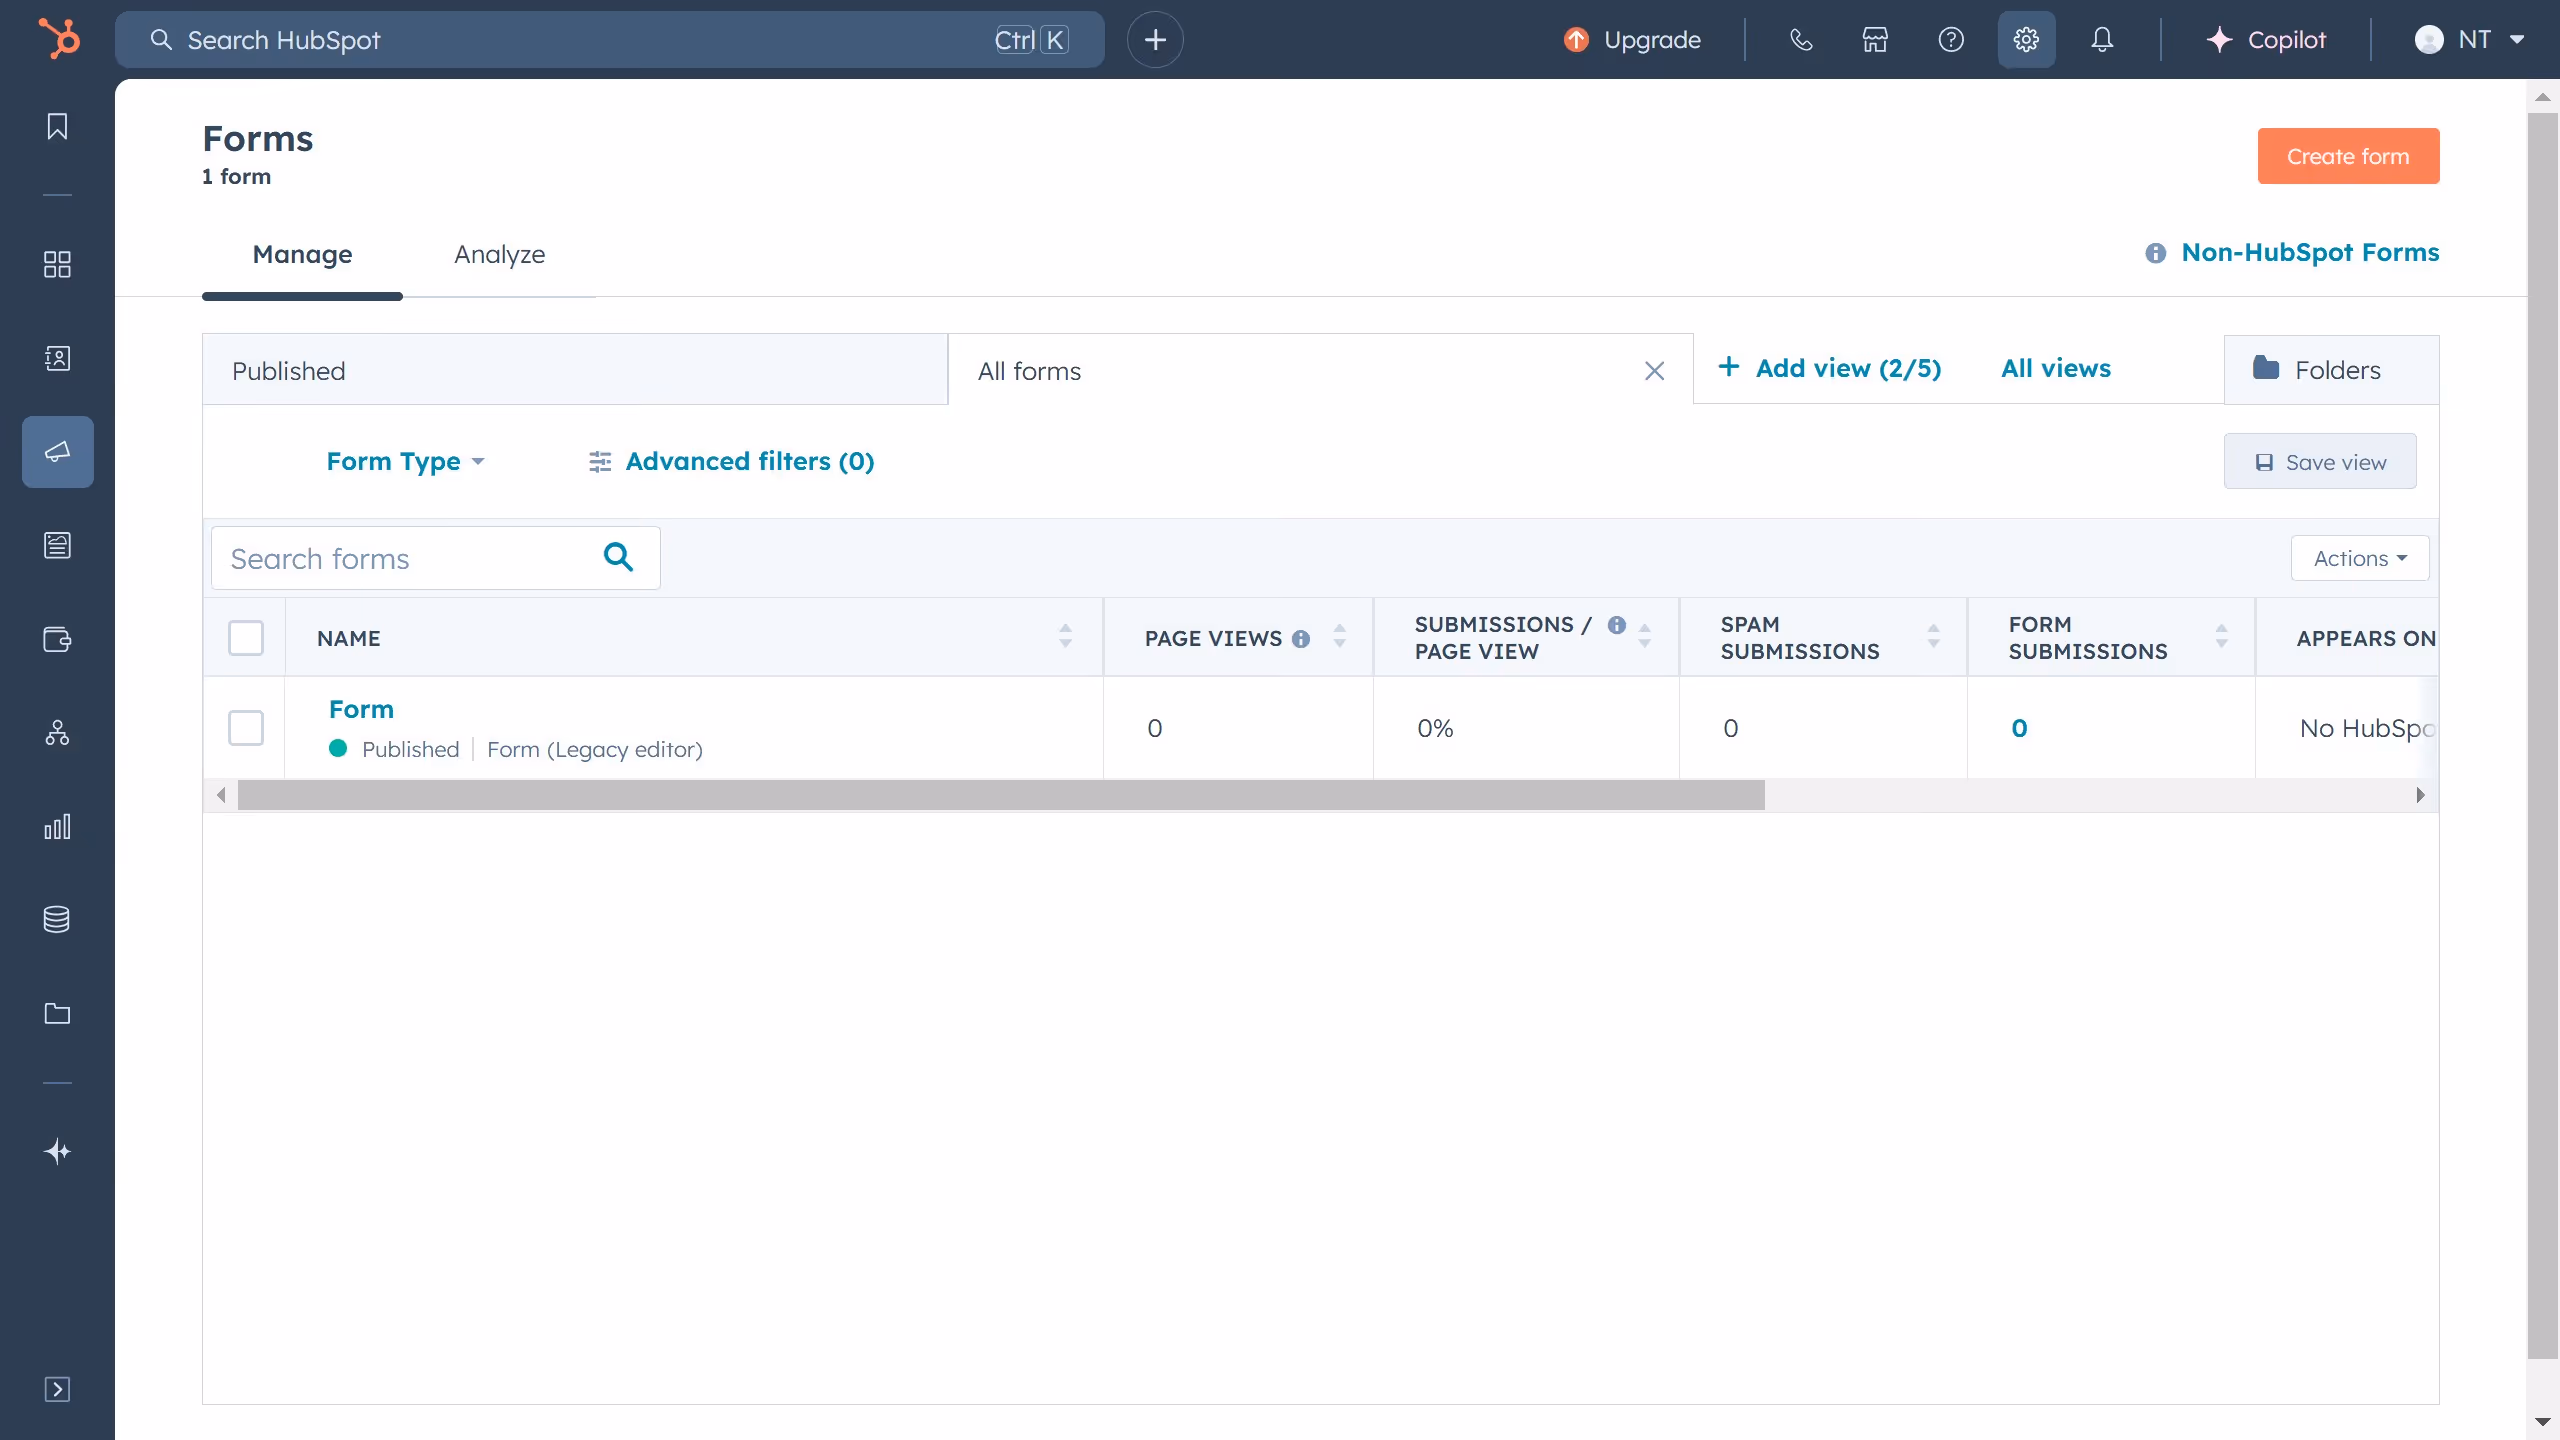Open the Actions dropdown
Screen dimensions: 2560x1440
coord(2358,557)
